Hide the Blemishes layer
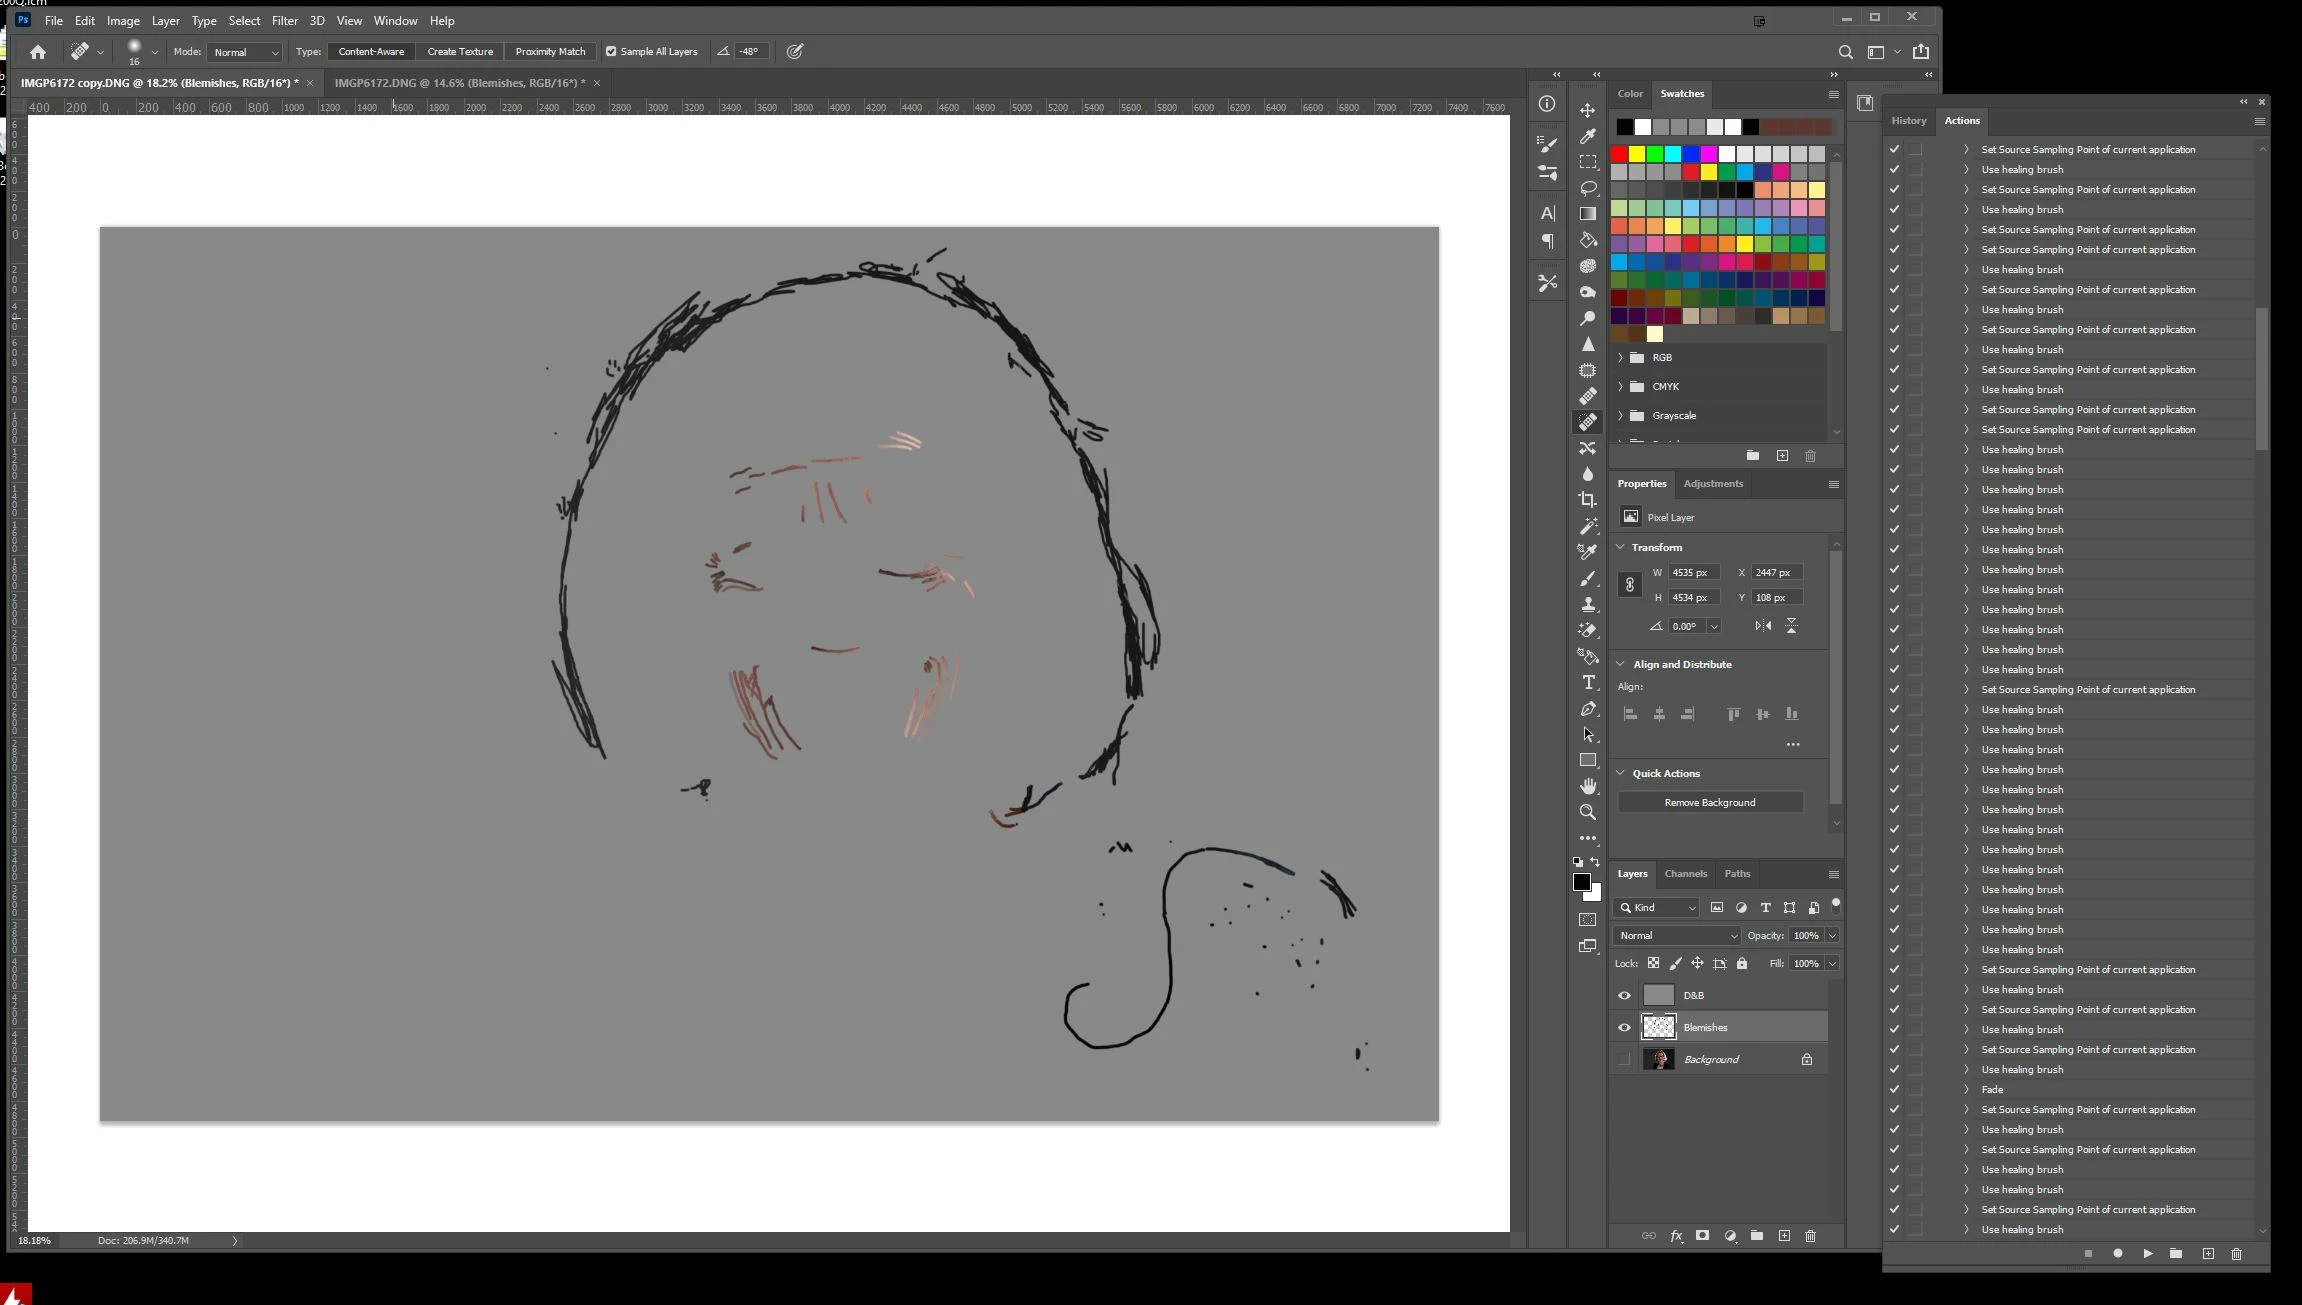This screenshot has width=2302, height=1305. coord(1624,1028)
